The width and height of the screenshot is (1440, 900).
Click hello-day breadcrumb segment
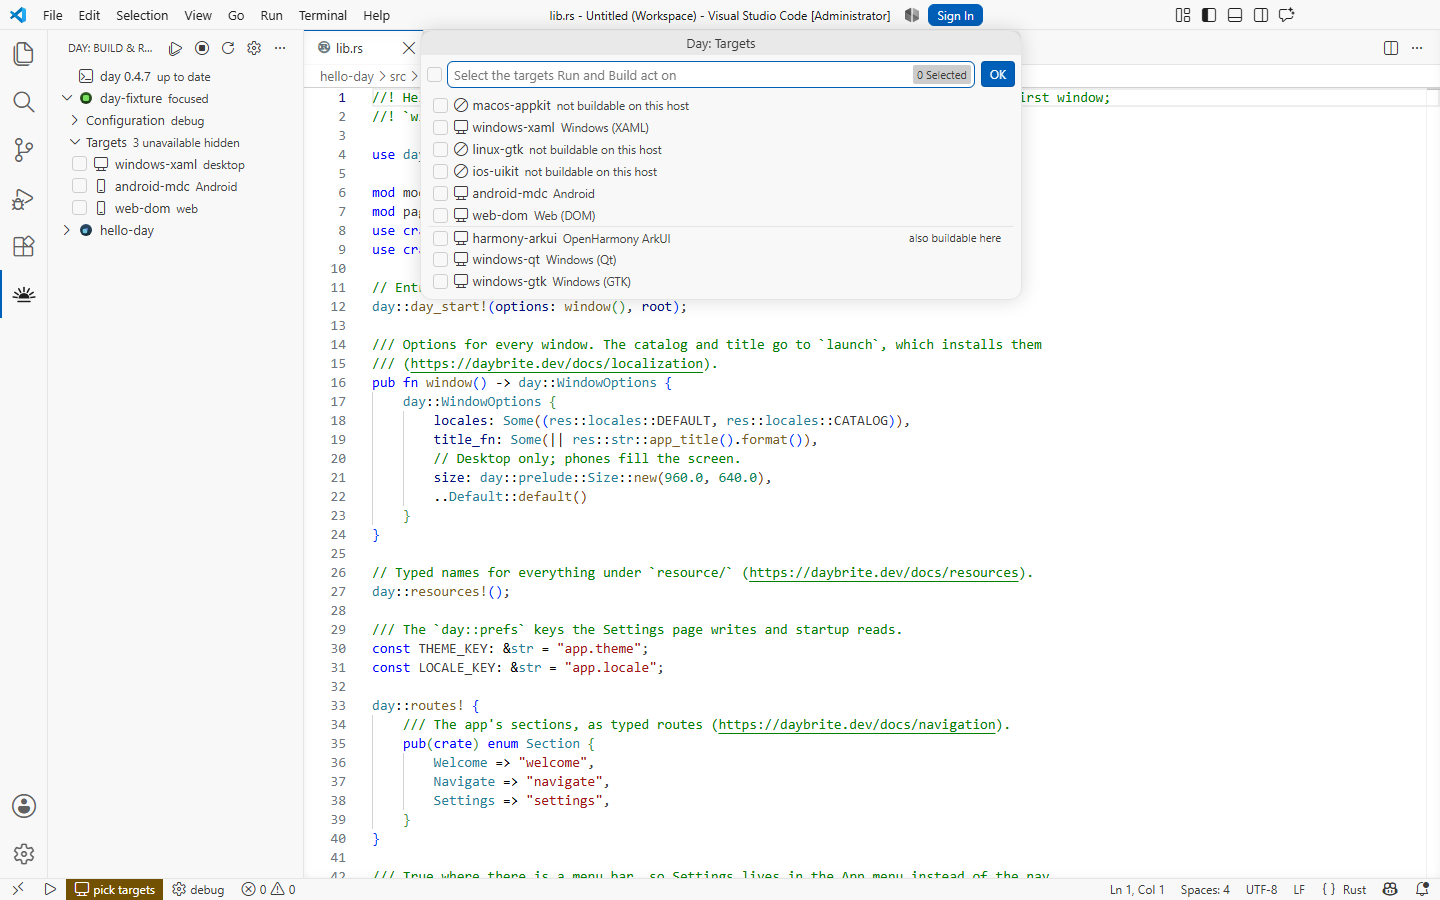click(346, 76)
